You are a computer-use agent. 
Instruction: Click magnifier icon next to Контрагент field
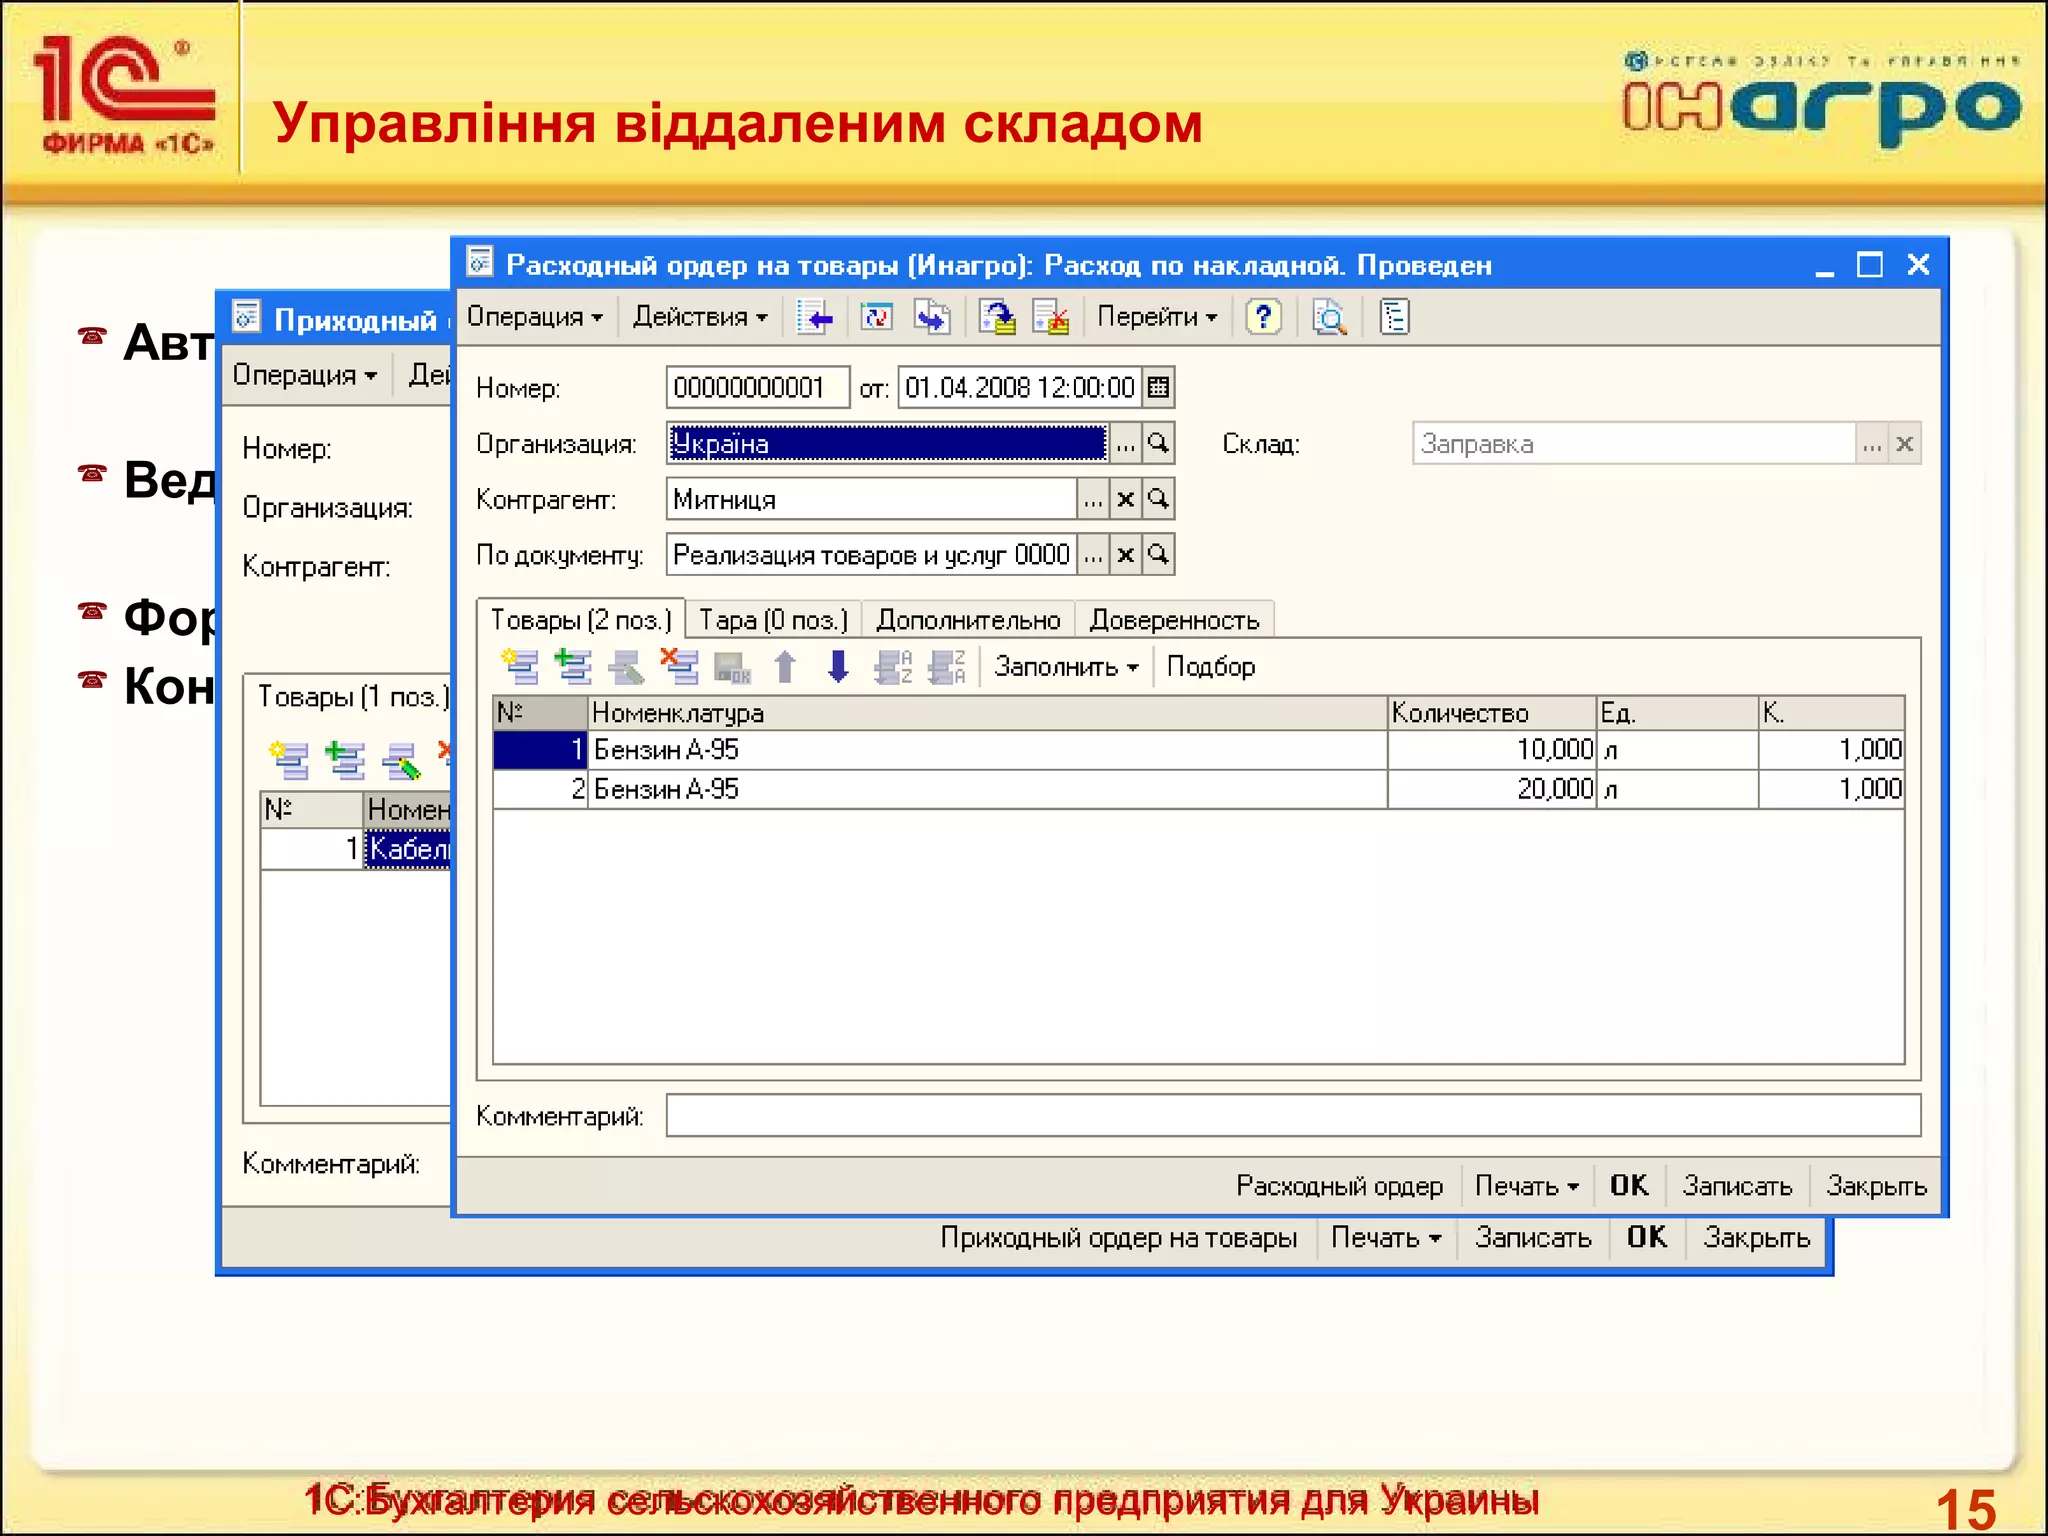(x=1158, y=499)
